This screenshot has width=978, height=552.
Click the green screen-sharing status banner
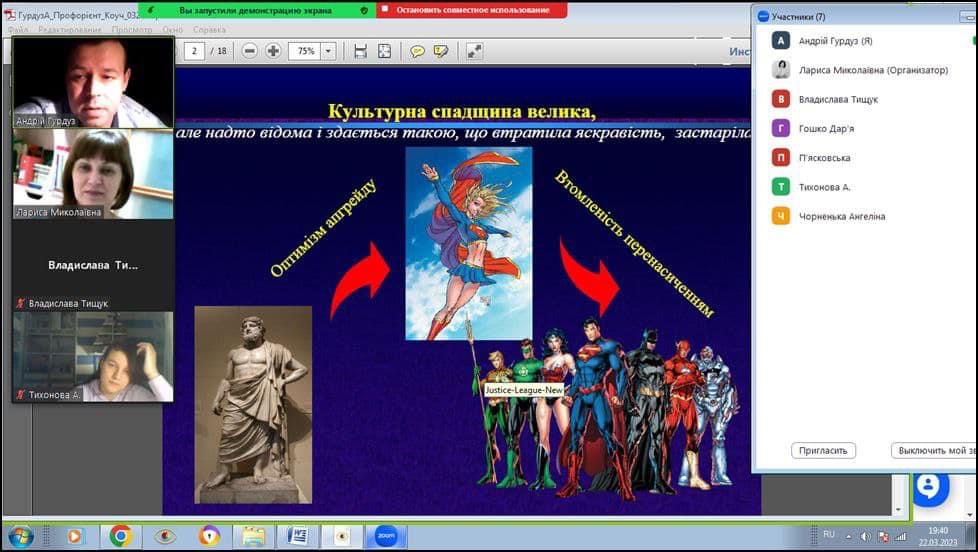(x=256, y=10)
